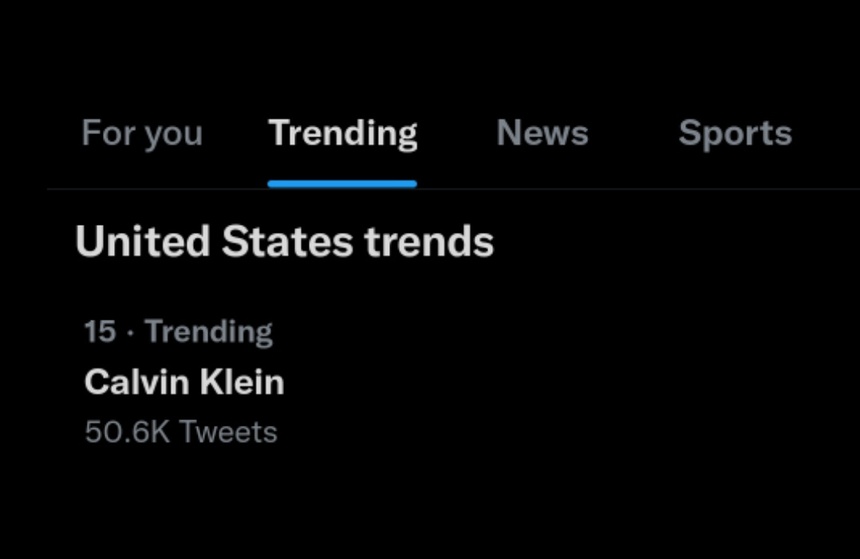Click the word "Tweets" under Calvin Klein

click(228, 432)
